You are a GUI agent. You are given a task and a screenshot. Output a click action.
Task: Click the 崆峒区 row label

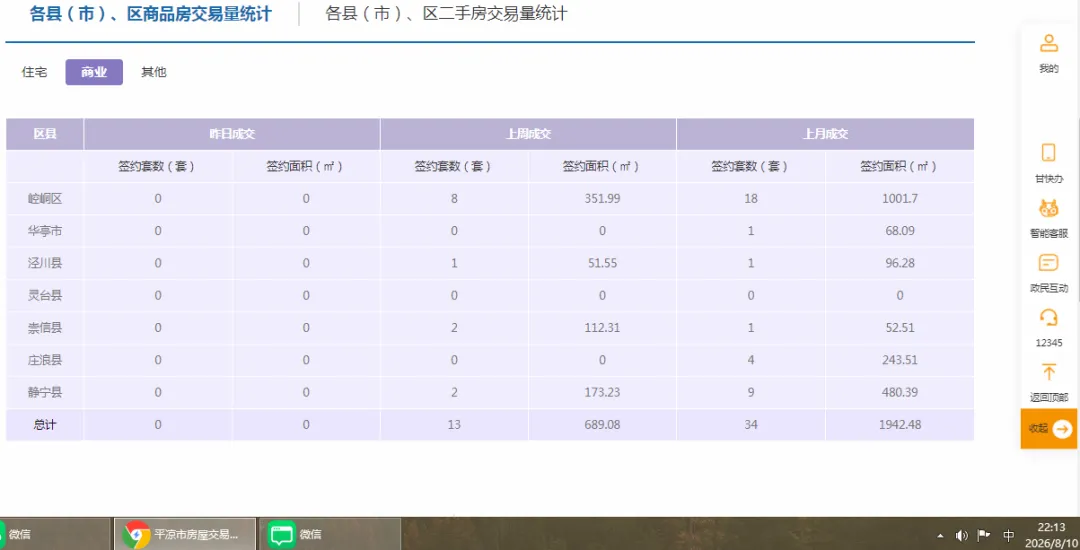[45, 199]
